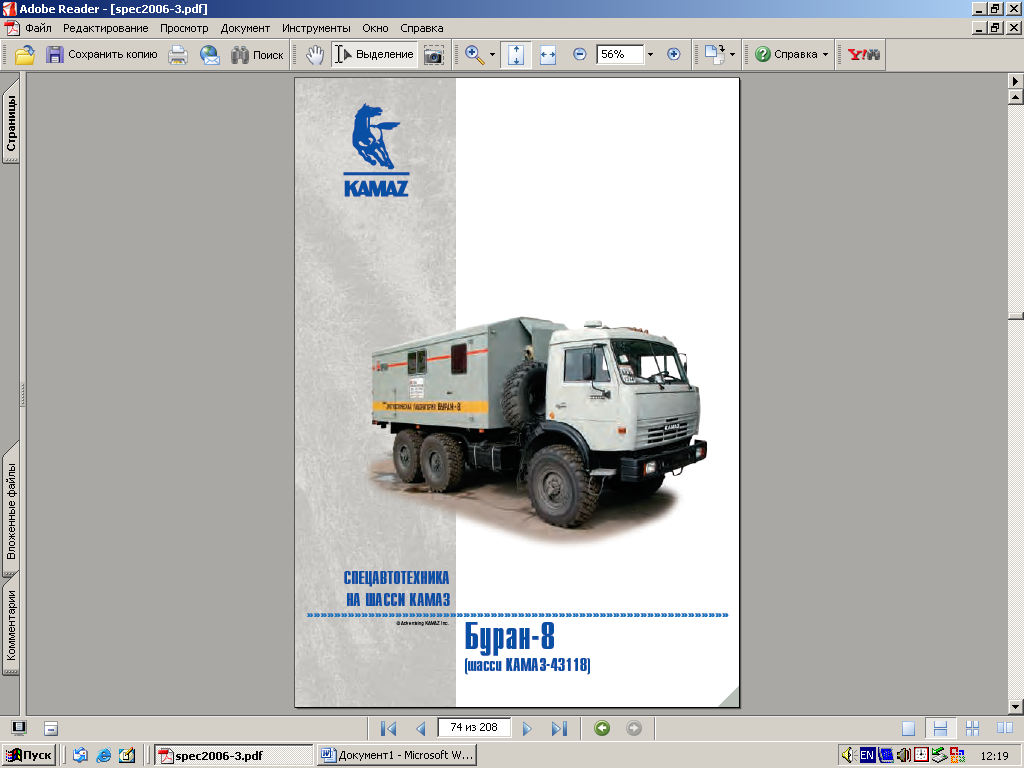Click the Буран-8 title on the page
The height and width of the screenshot is (768, 1024).
[x=509, y=636]
